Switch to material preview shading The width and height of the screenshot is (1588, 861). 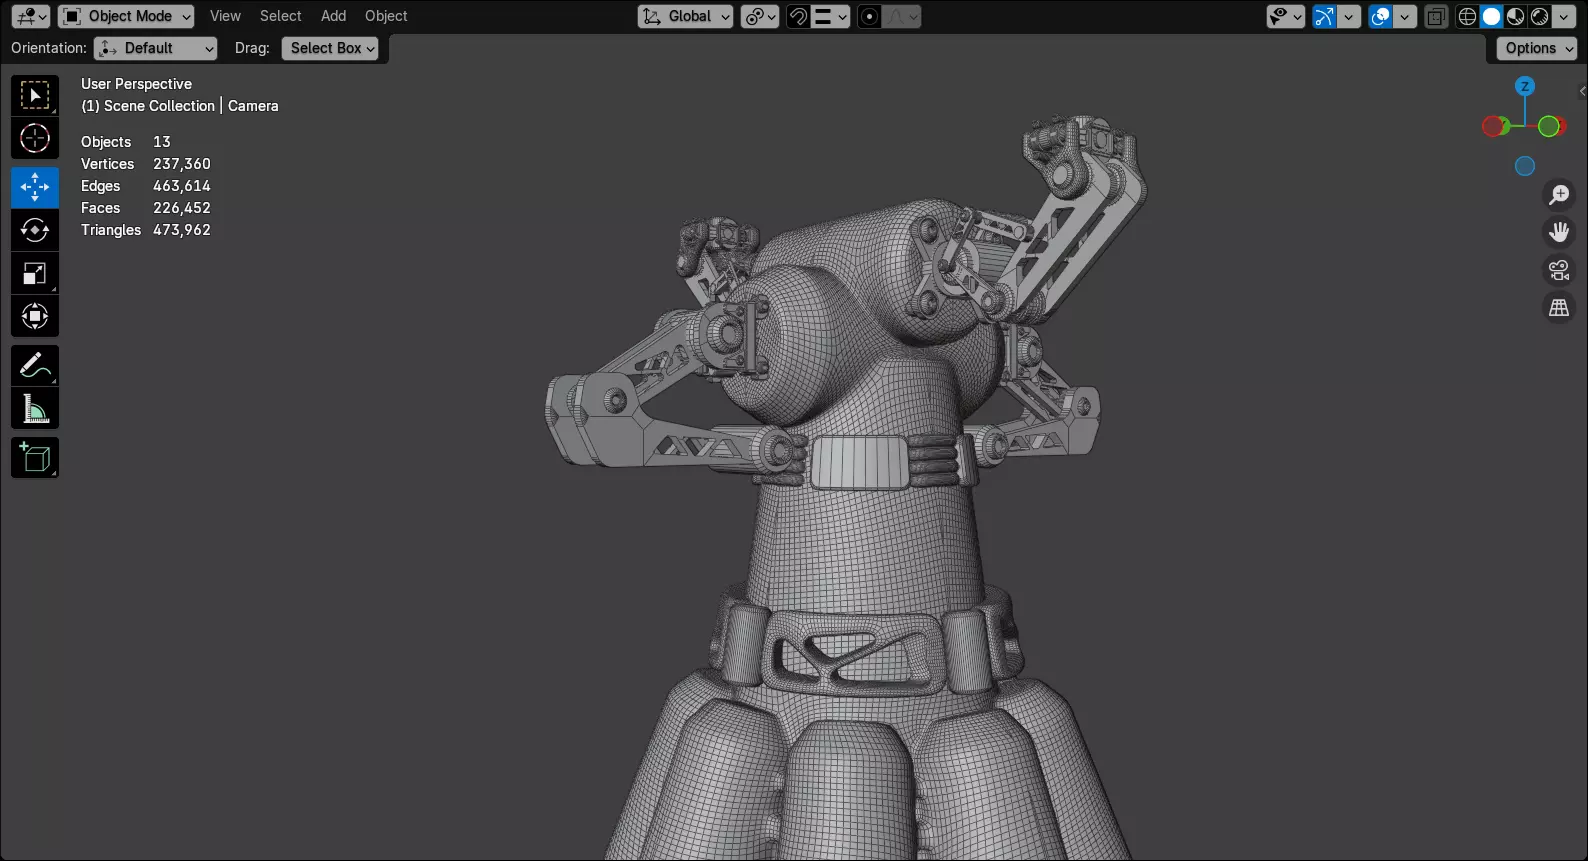click(x=1515, y=16)
